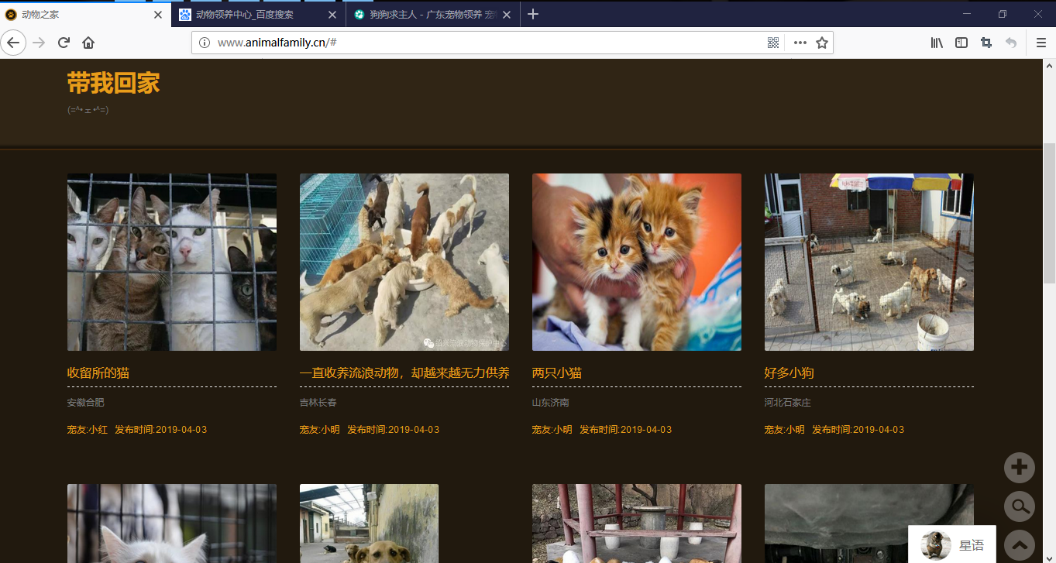Open the 好多小狗 post title

789,373
